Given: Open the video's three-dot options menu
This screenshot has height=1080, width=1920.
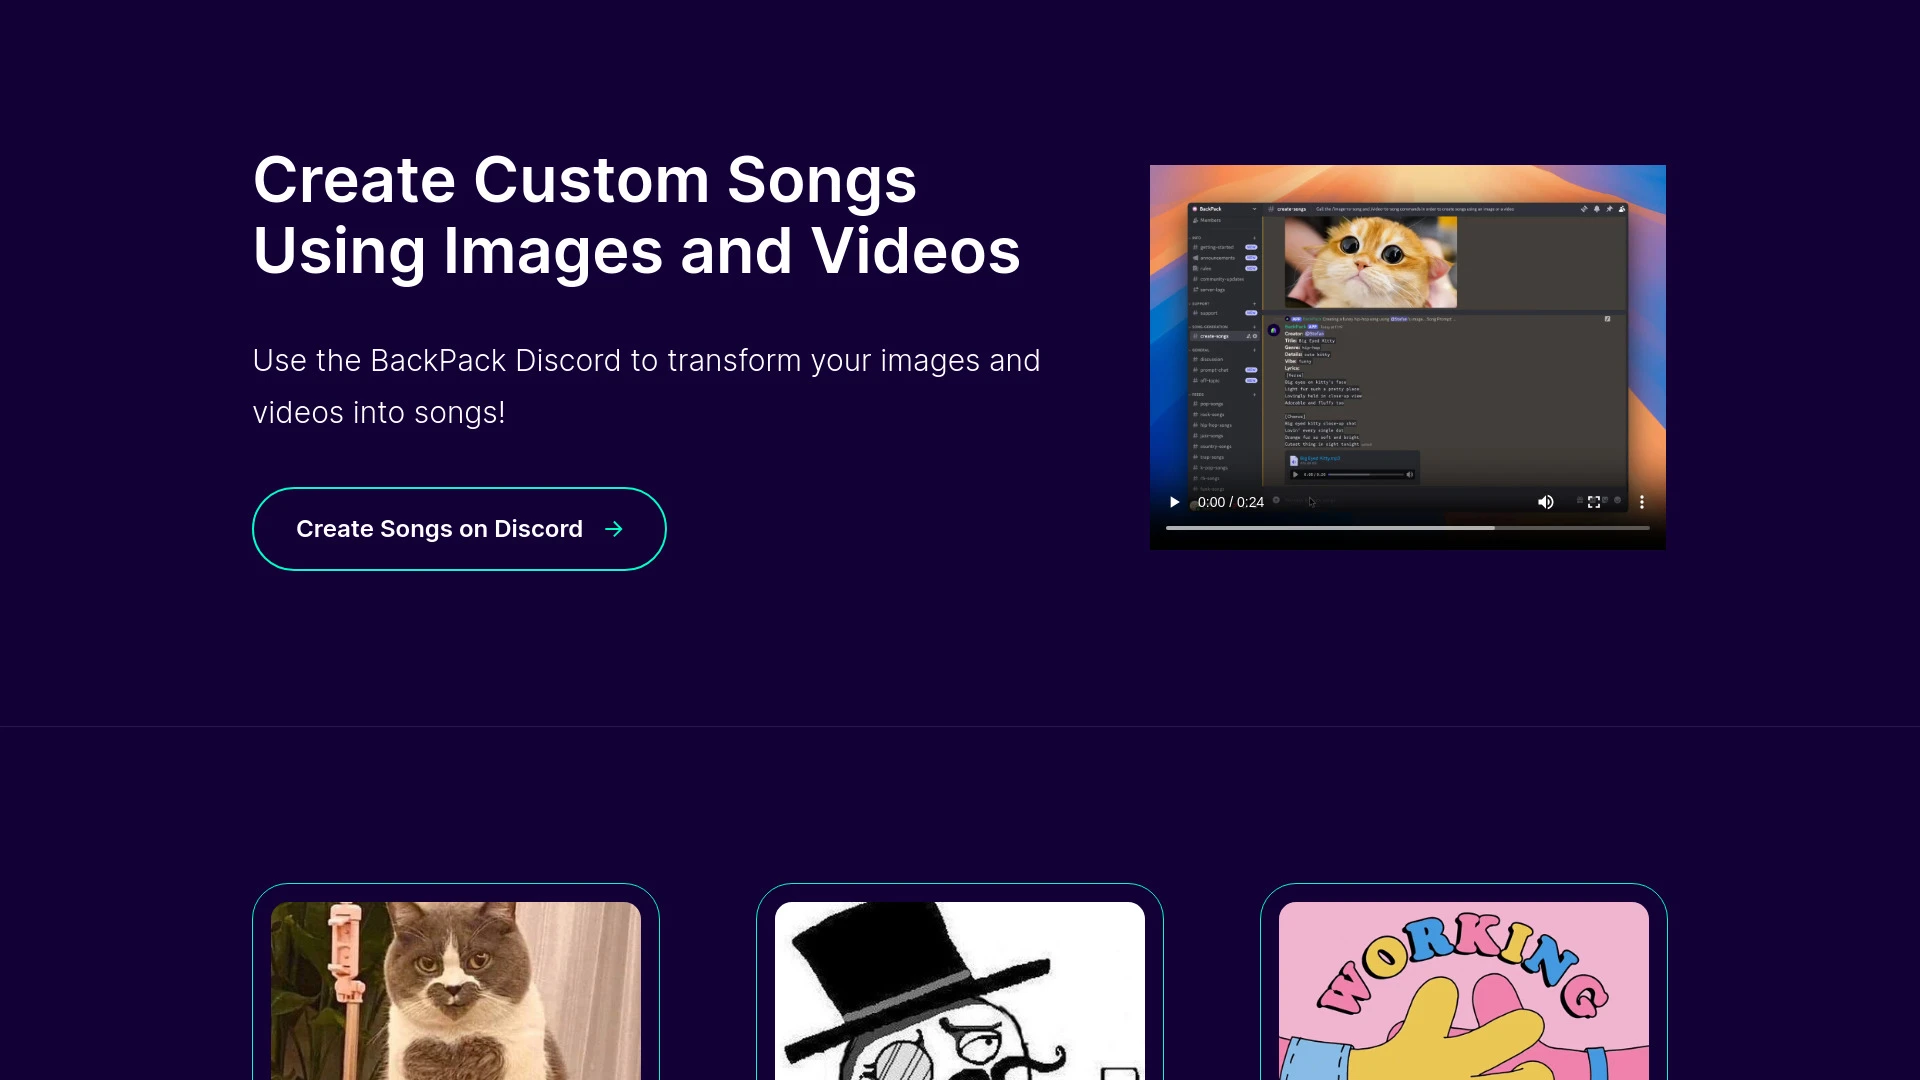Looking at the screenshot, I should (x=1641, y=502).
